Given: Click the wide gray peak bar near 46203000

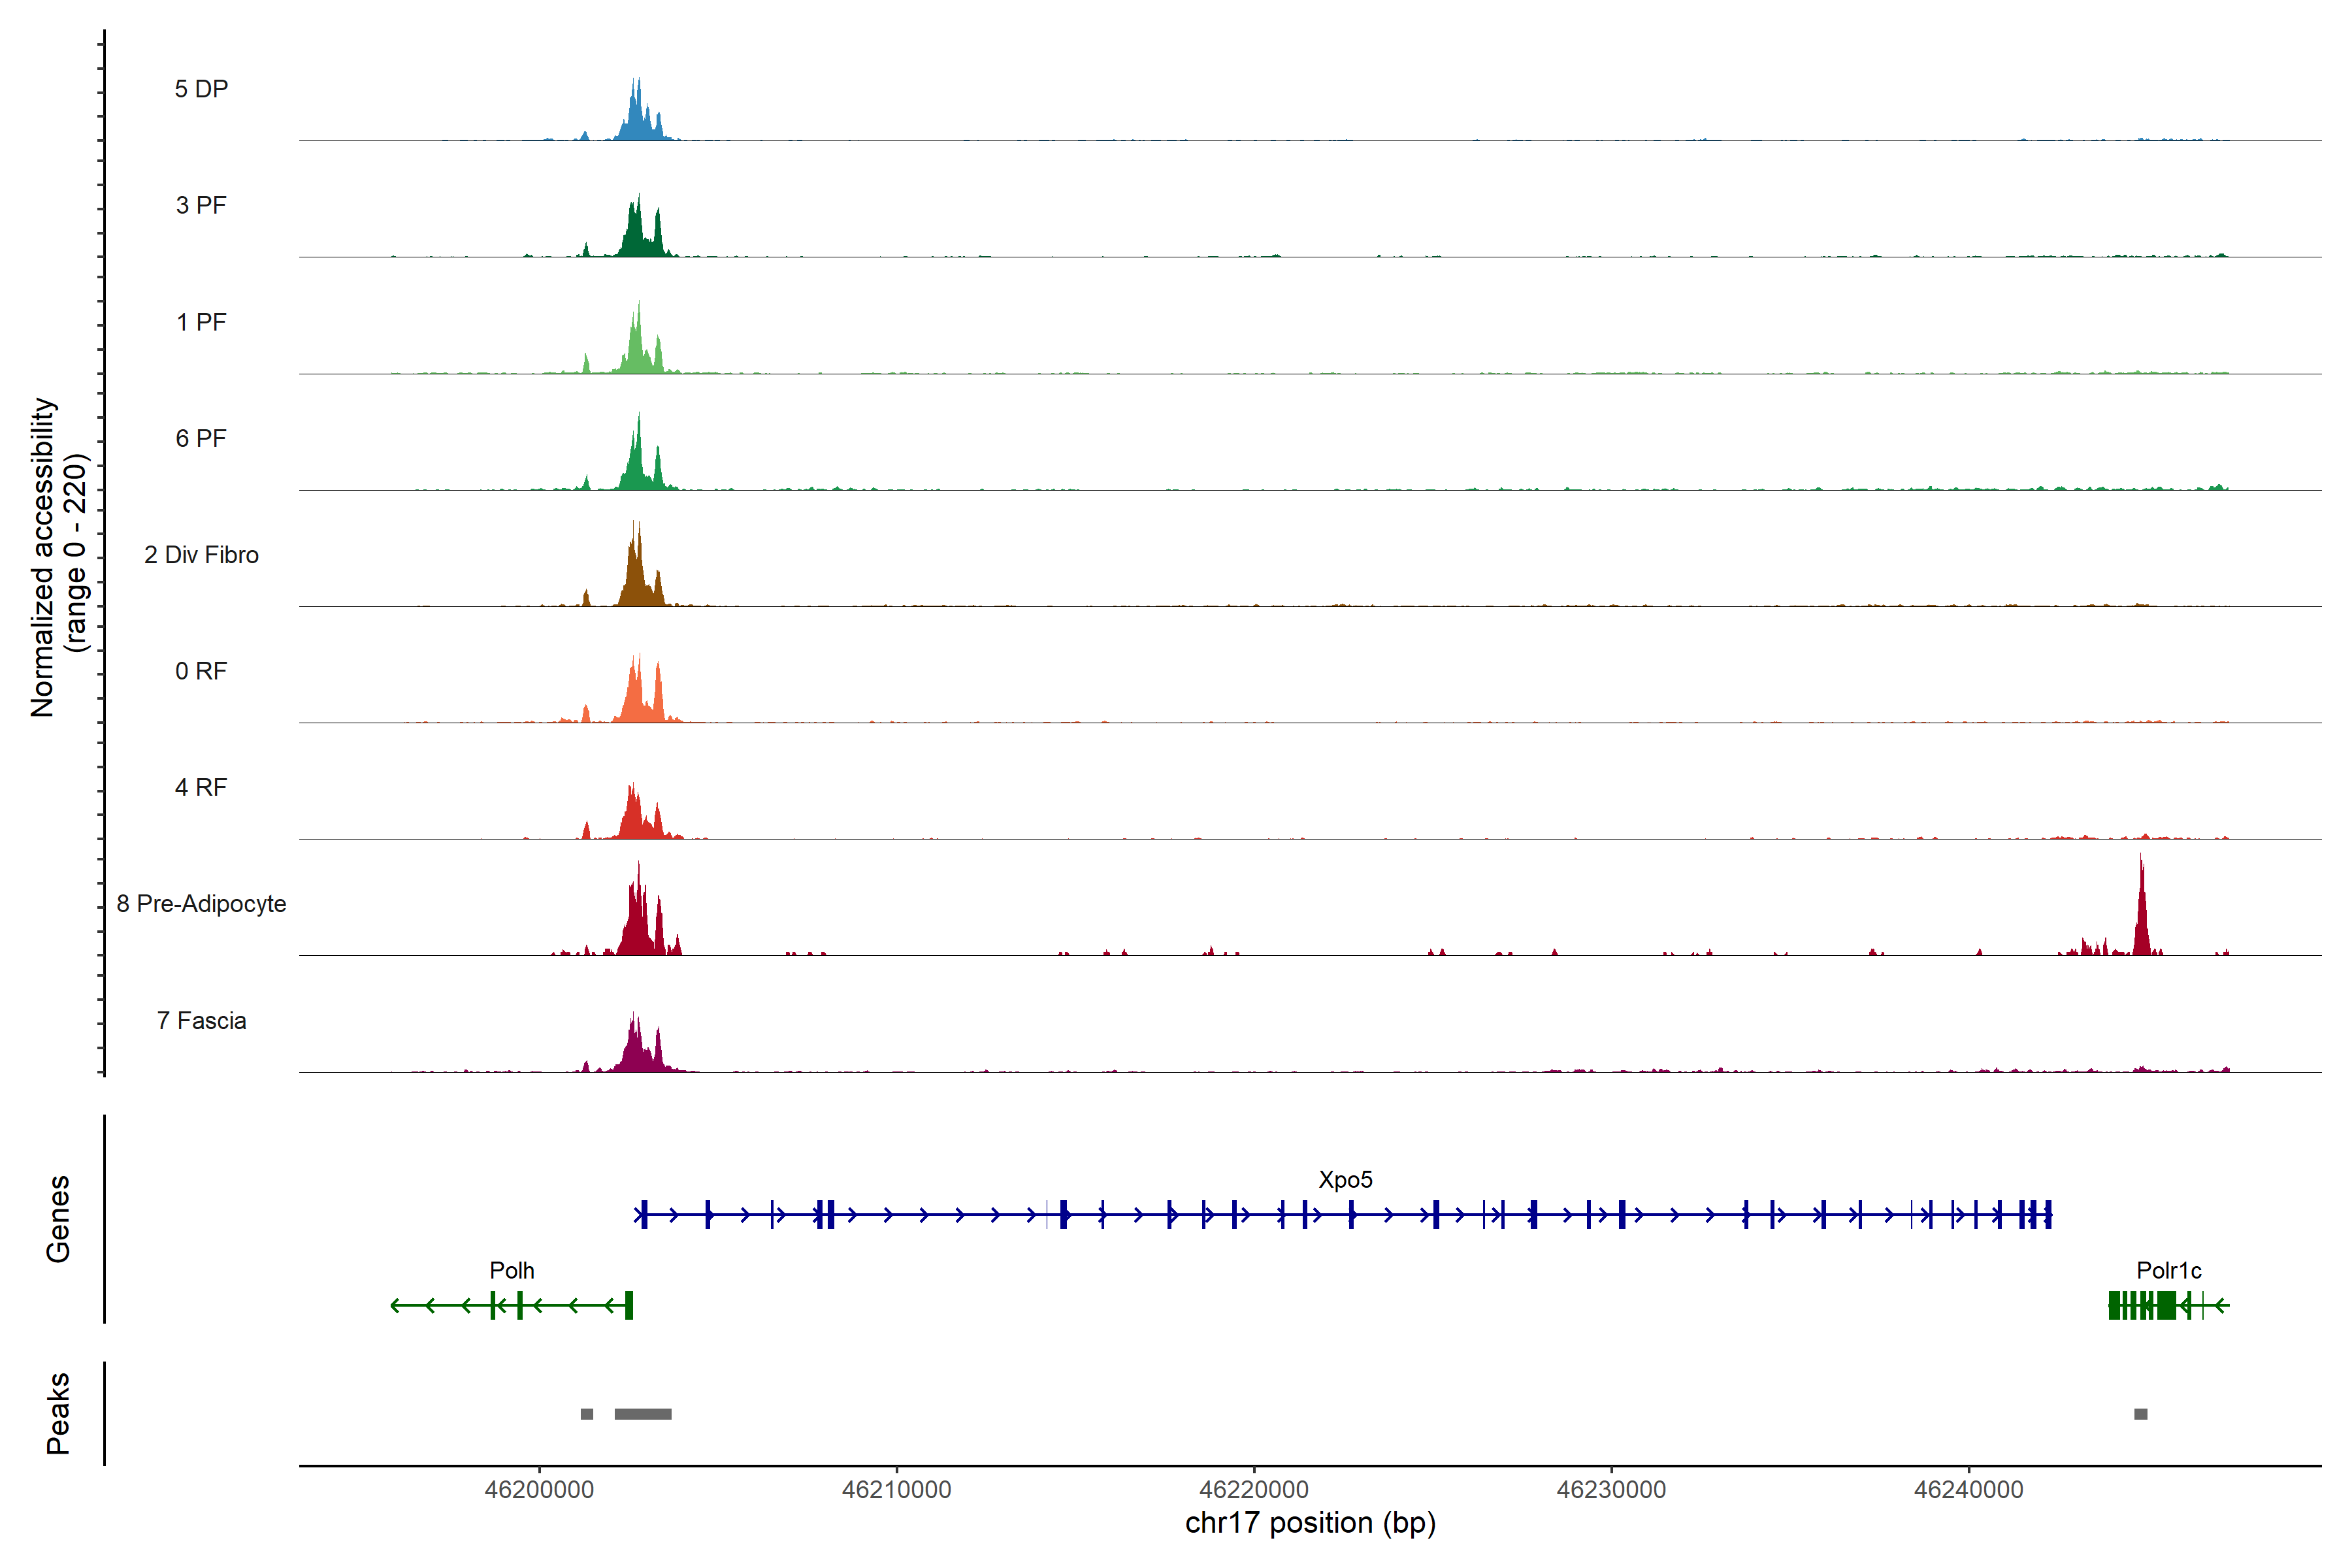Looking at the screenshot, I should (643, 1413).
